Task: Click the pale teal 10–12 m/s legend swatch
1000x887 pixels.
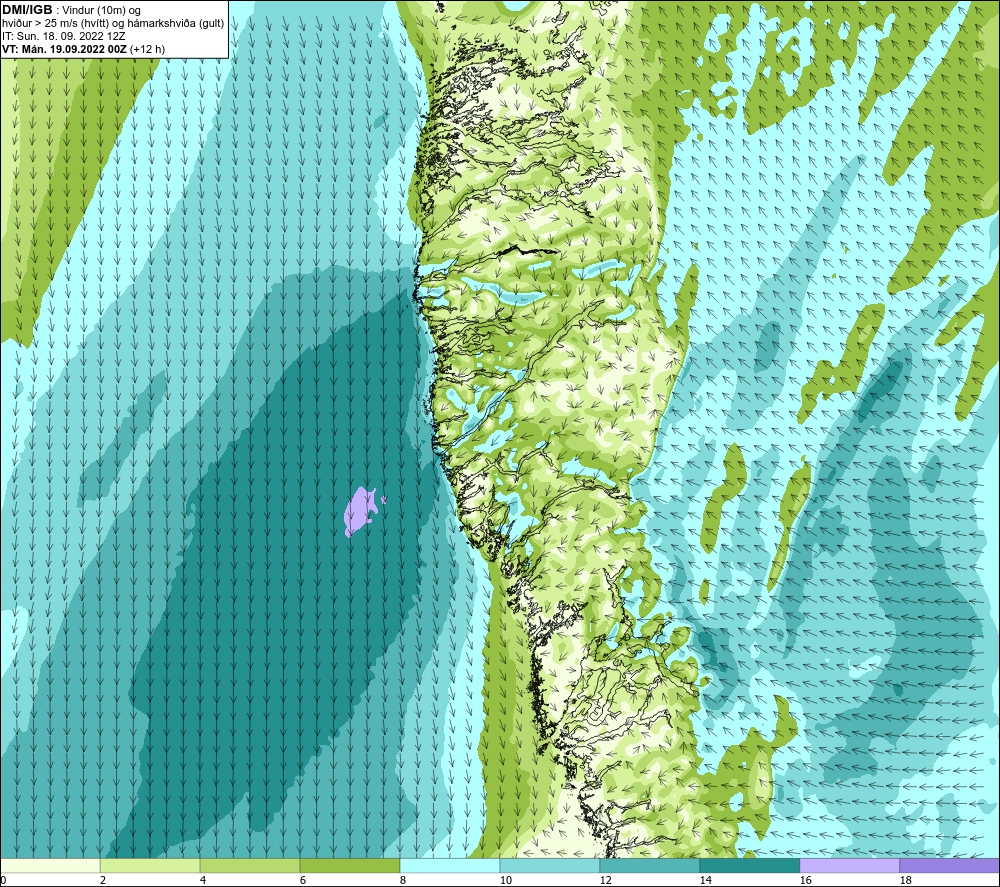Action: tap(550, 865)
